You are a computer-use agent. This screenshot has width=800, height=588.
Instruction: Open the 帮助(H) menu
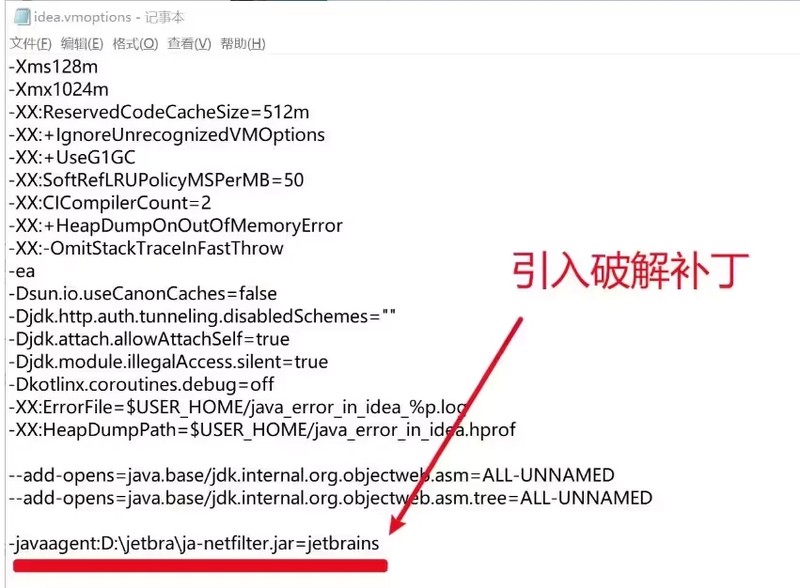pos(243,44)
